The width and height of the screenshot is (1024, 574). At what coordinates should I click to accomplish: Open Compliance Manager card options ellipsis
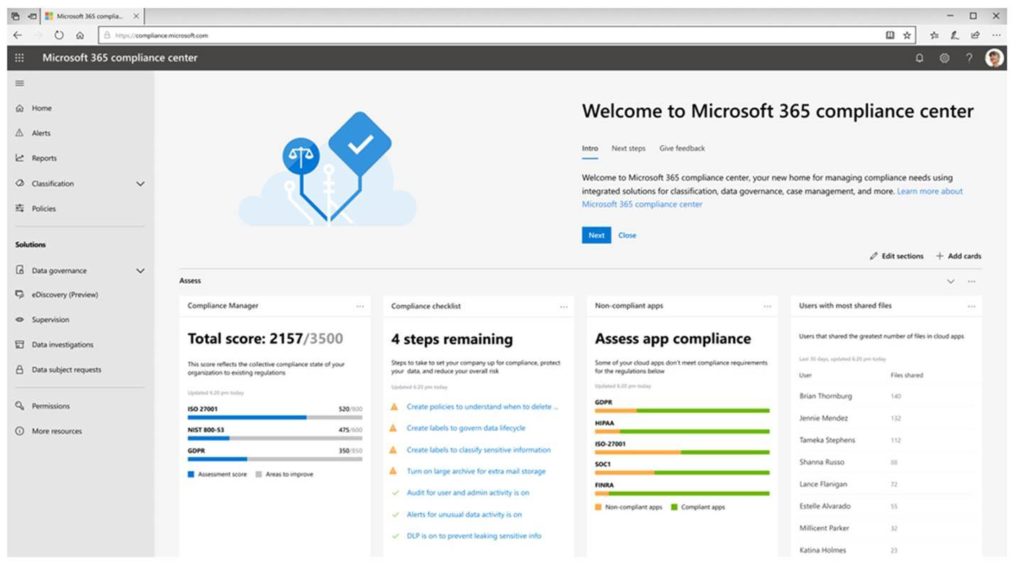pyautogui.click(x=360, y=306)
